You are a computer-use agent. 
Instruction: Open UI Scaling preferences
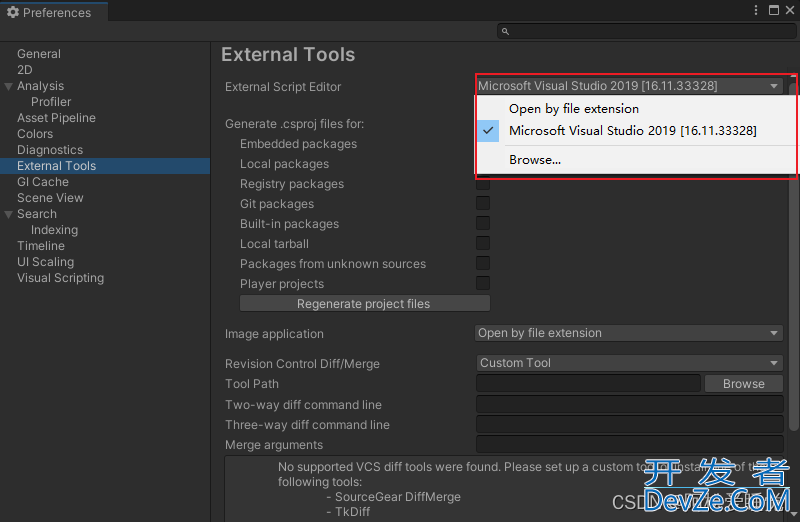(45, 262)
